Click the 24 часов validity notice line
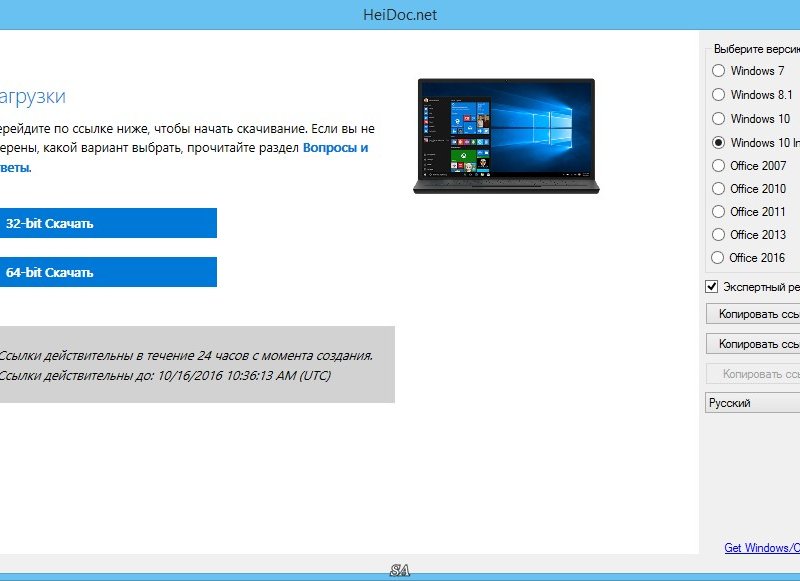The width and height of the screenshot is (800, 581). (x=186, y=356)
